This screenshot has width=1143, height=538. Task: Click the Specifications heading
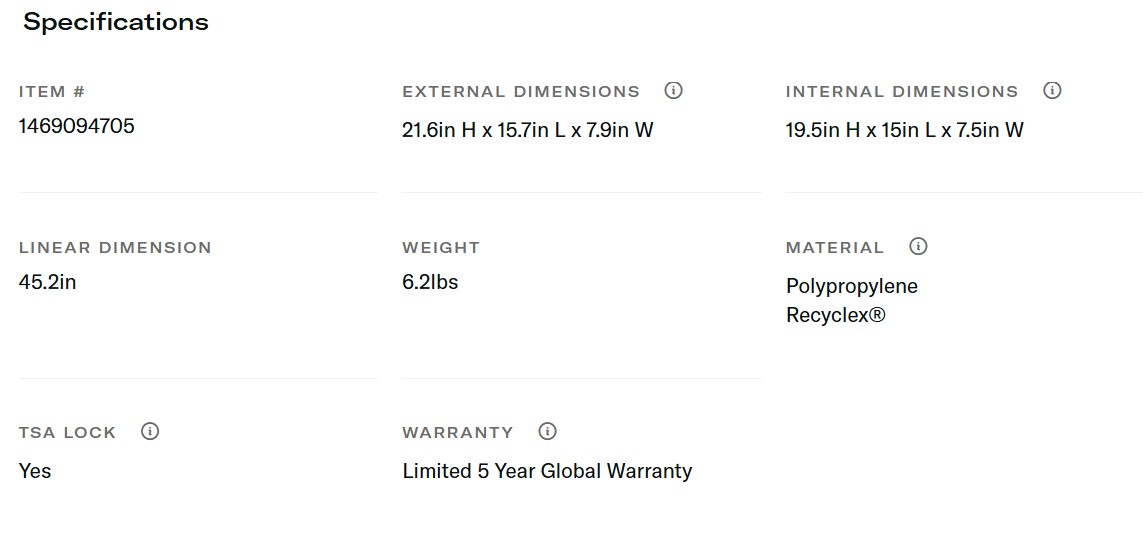point(116,22)
